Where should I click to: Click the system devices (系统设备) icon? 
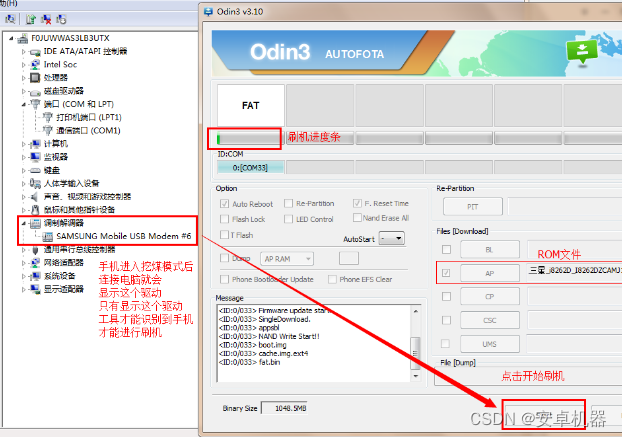[35, 276]
